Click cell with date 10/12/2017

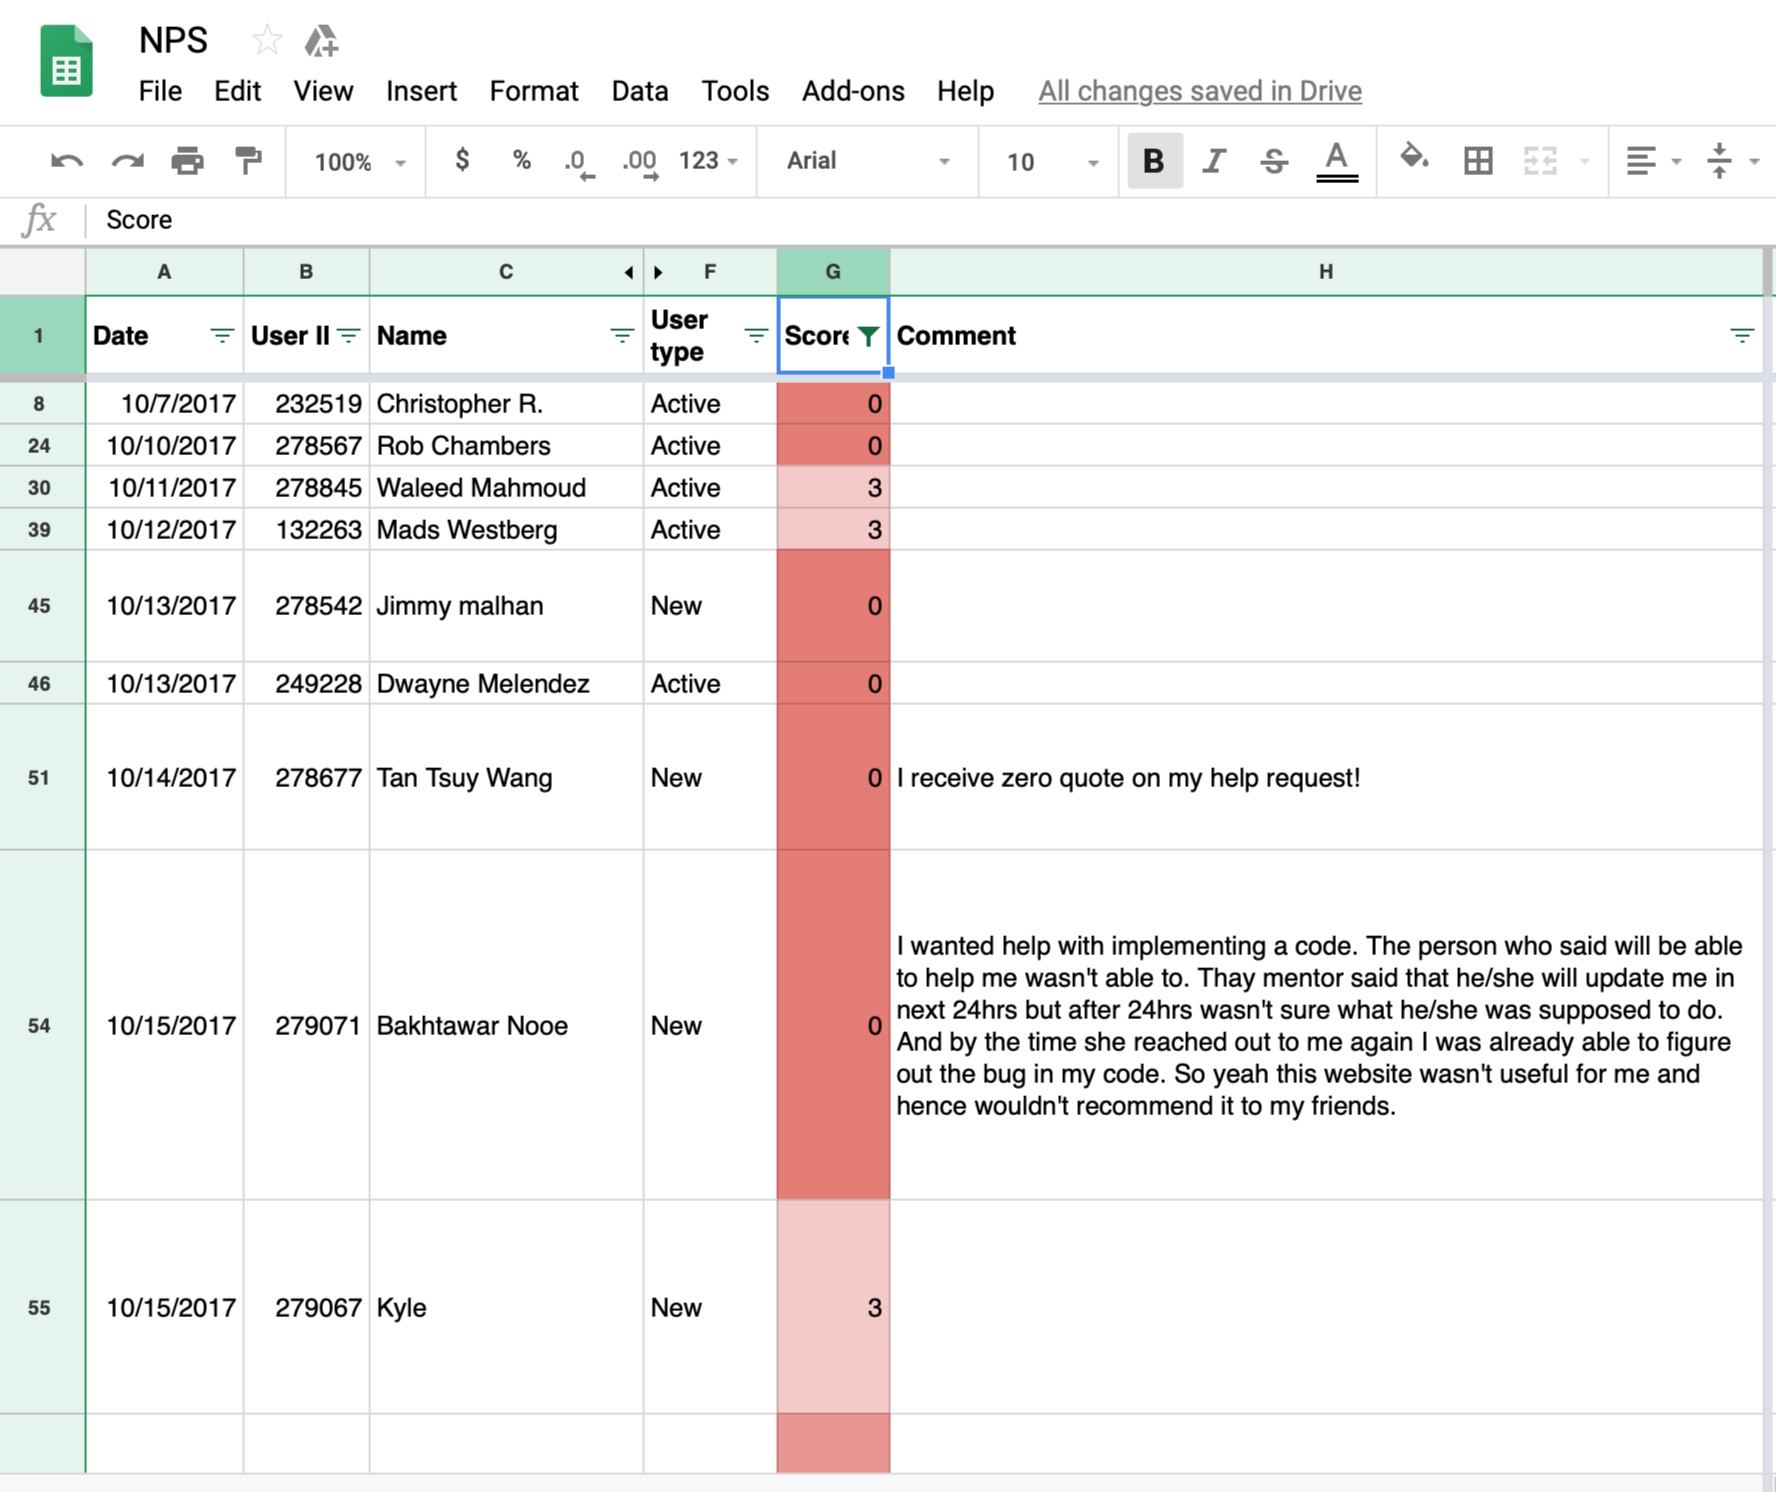pyautogui.click(x=164, y=530)
